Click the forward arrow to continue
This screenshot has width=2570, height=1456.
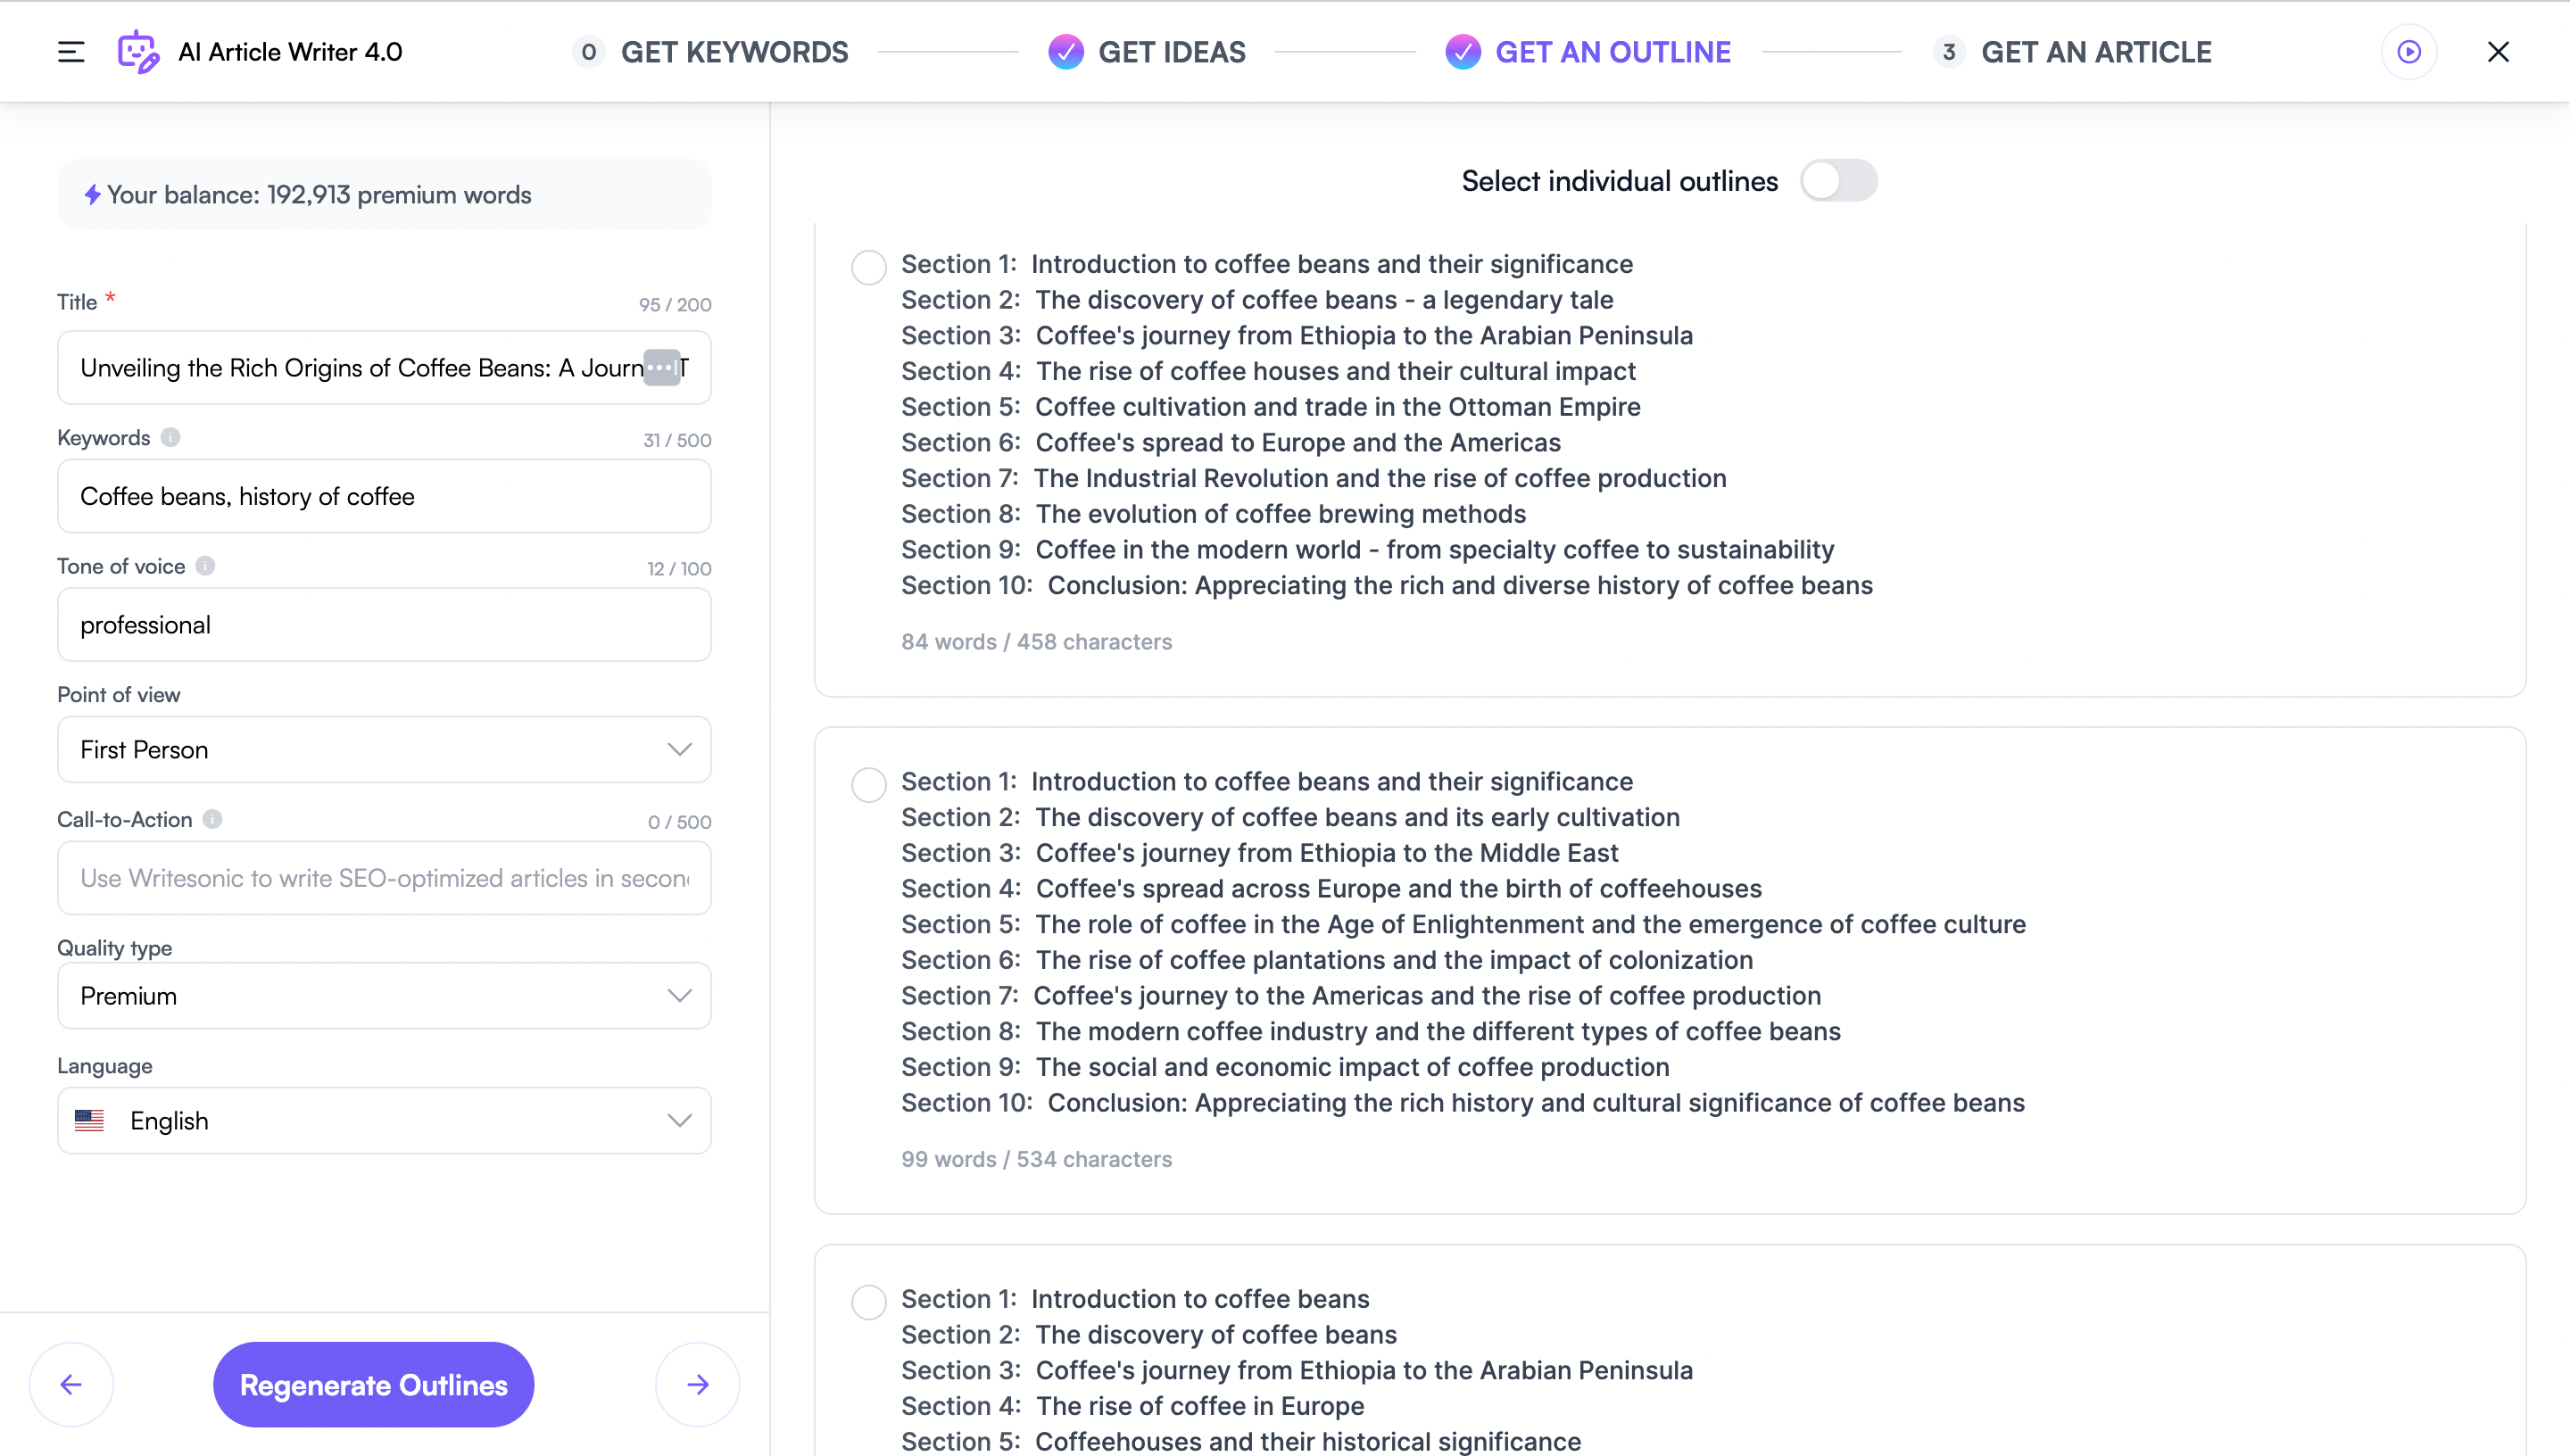(697, 1384)
